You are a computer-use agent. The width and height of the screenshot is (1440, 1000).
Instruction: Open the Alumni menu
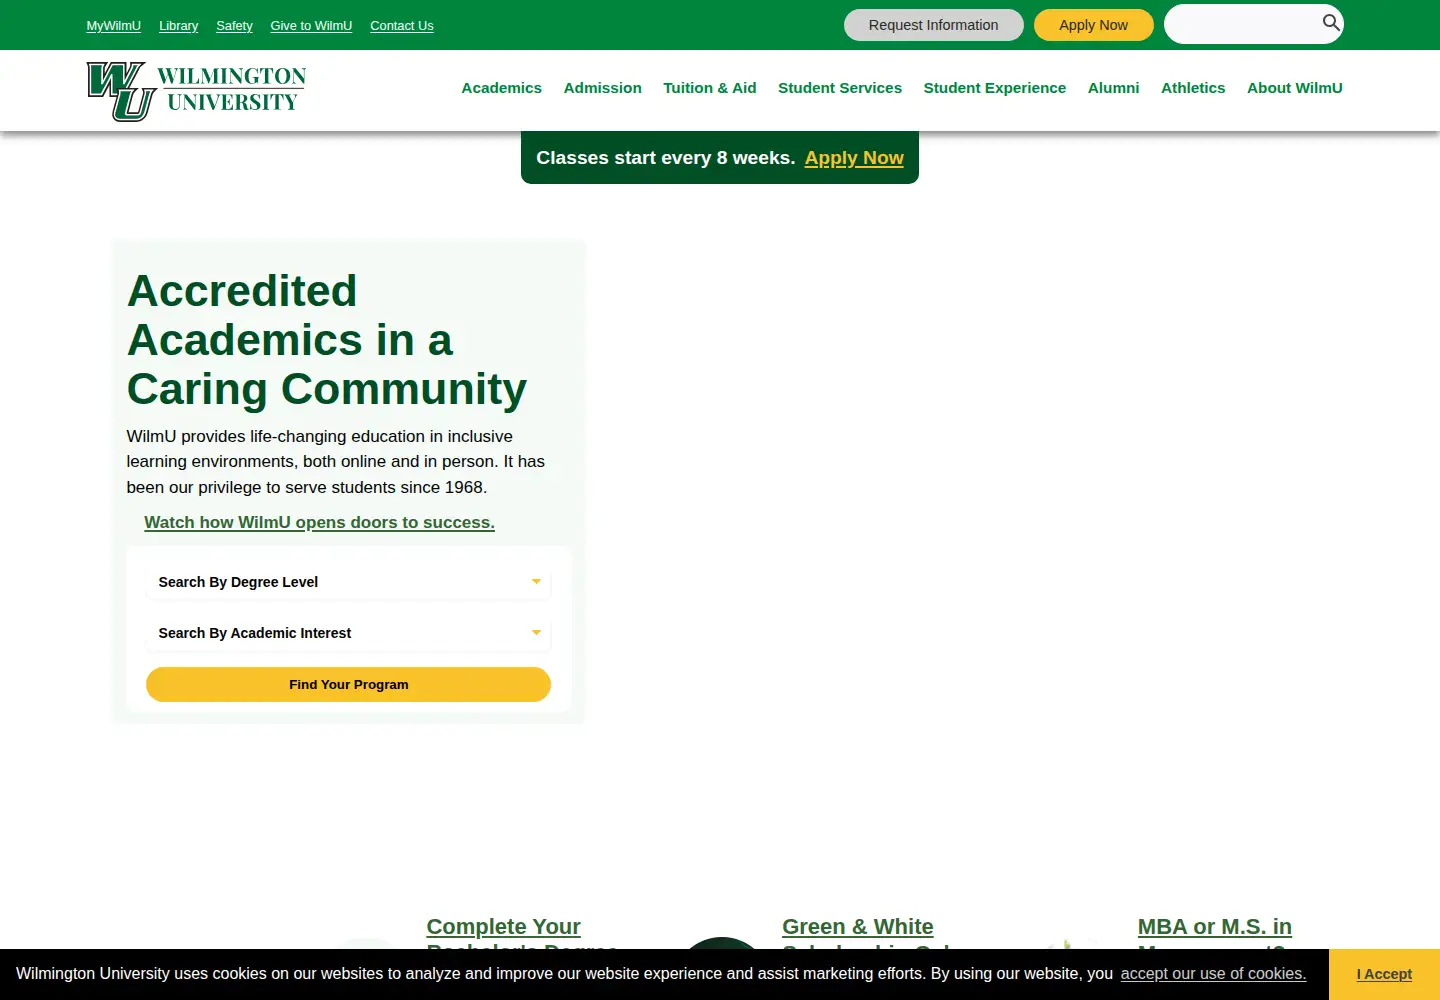pos(1113,88)
